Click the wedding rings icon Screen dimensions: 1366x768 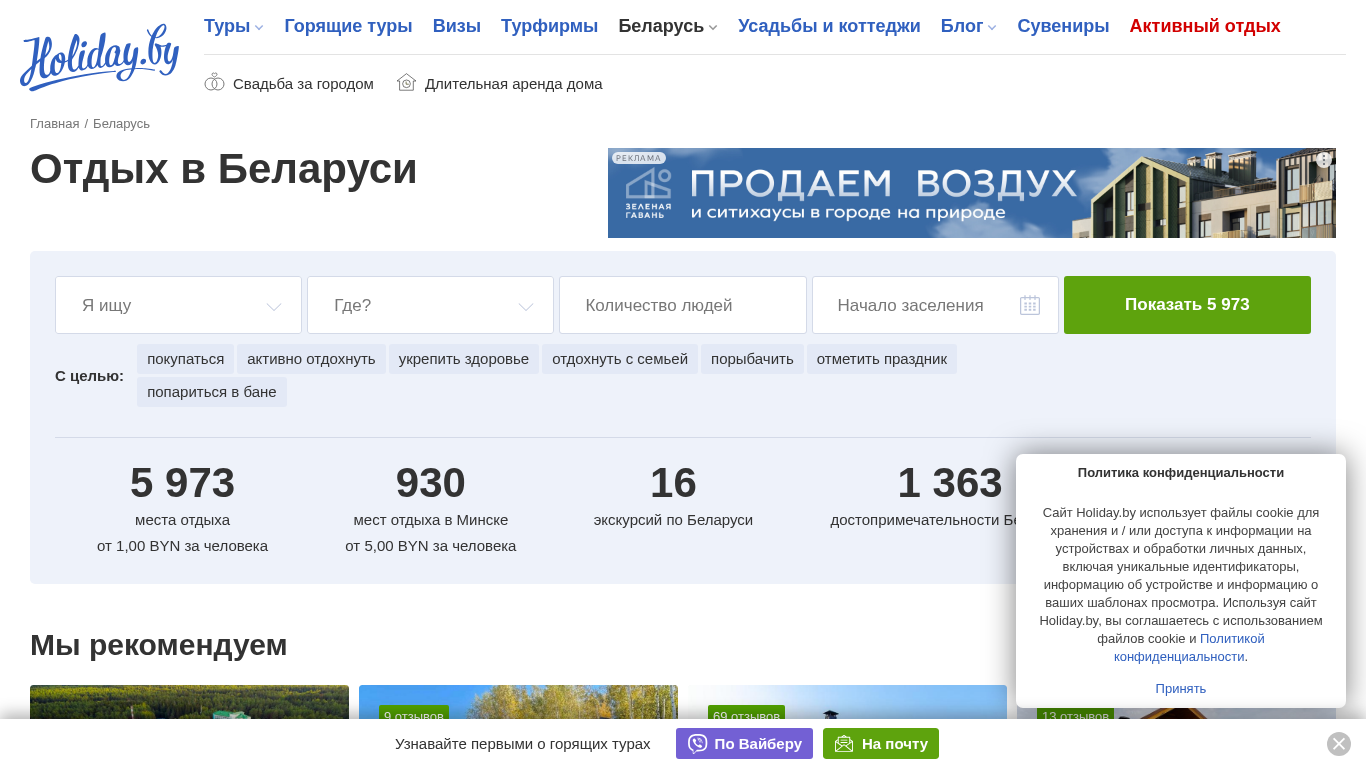point(214,83)
